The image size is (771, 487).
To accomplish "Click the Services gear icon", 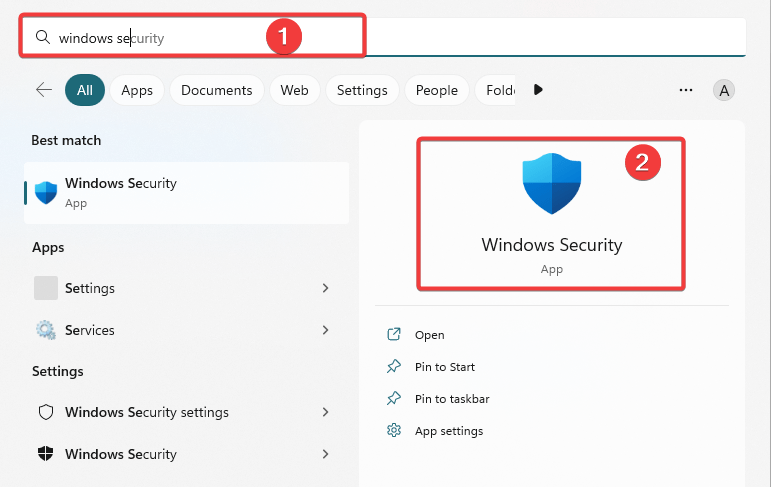I will [x=46, y=330].
